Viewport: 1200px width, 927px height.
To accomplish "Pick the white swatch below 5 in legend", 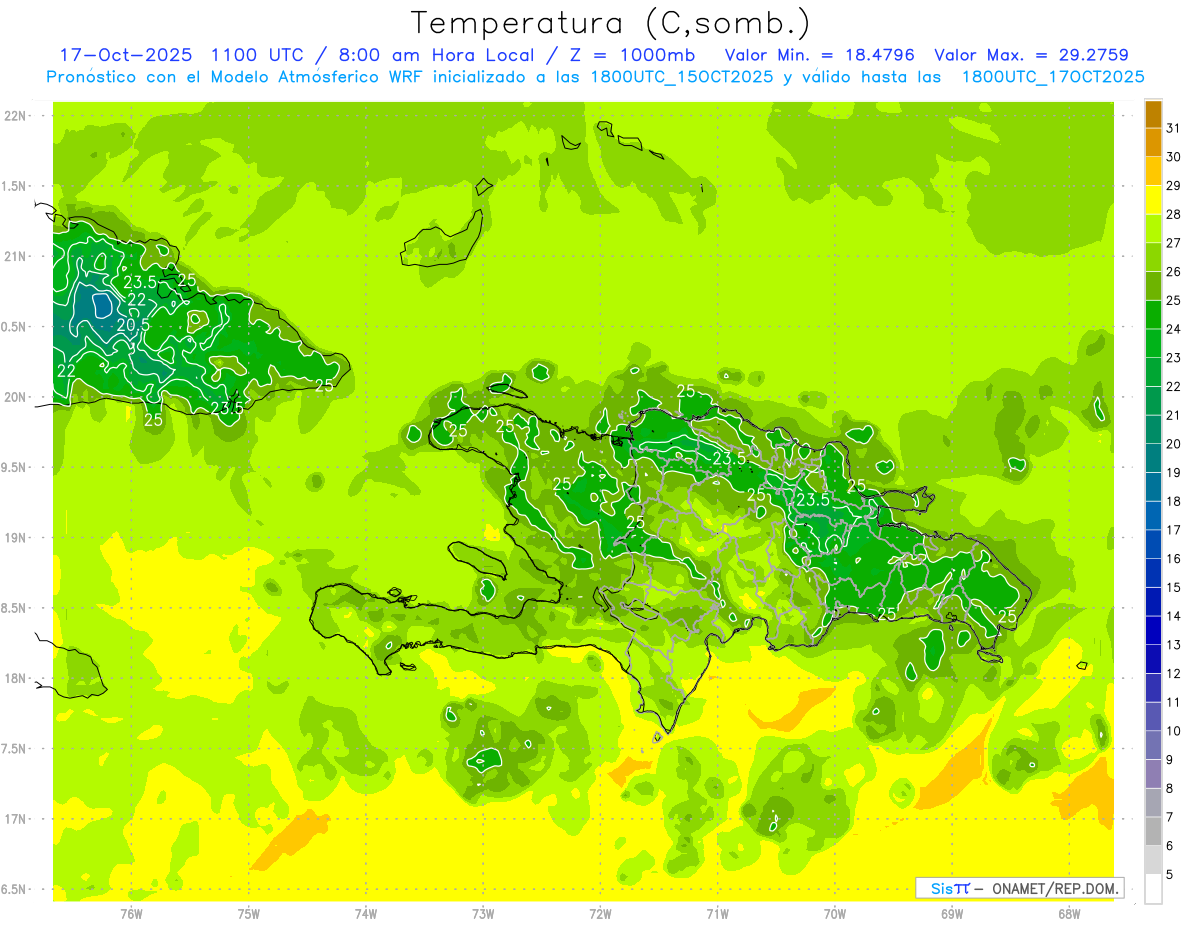I will point(1153,889).
